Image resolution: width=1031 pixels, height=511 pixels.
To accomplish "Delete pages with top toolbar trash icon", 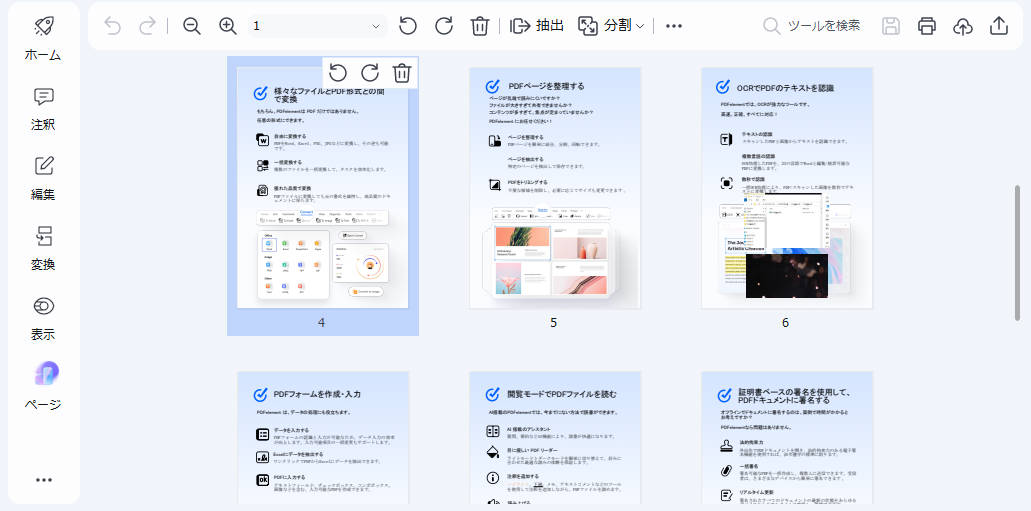I will click(x=479, y=26).
